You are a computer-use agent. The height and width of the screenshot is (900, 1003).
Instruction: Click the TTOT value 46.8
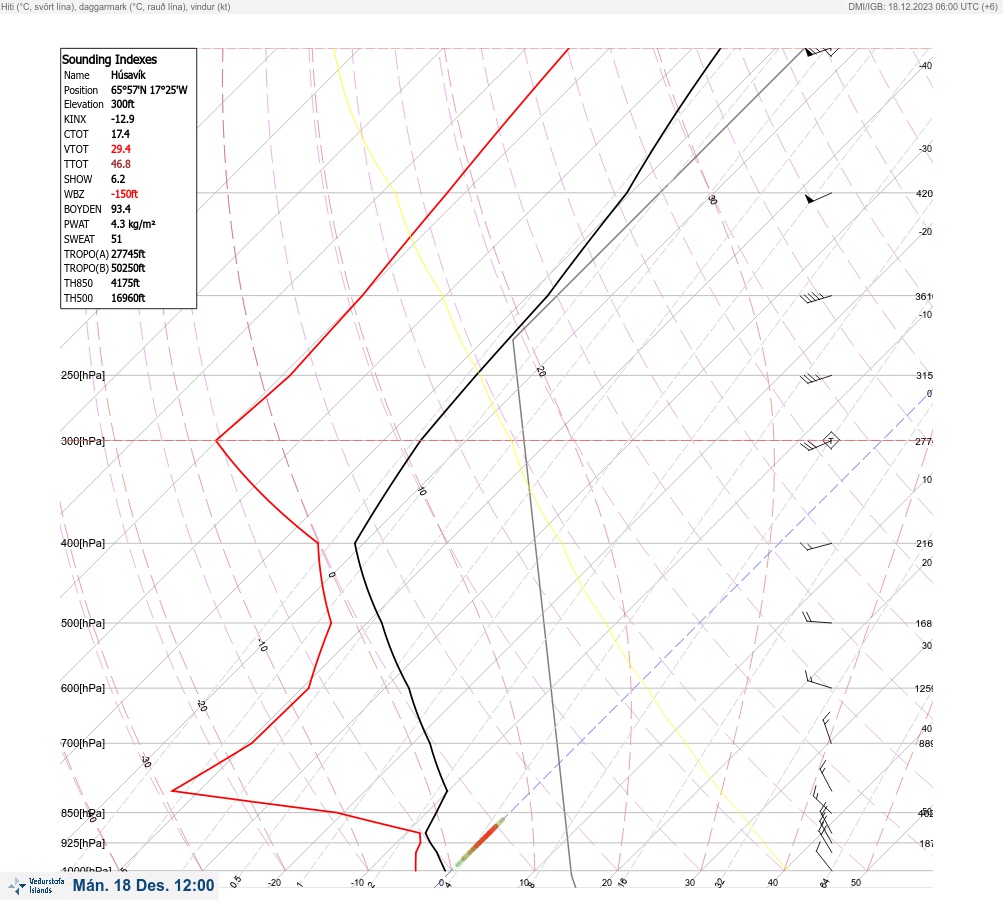point(120,164)
